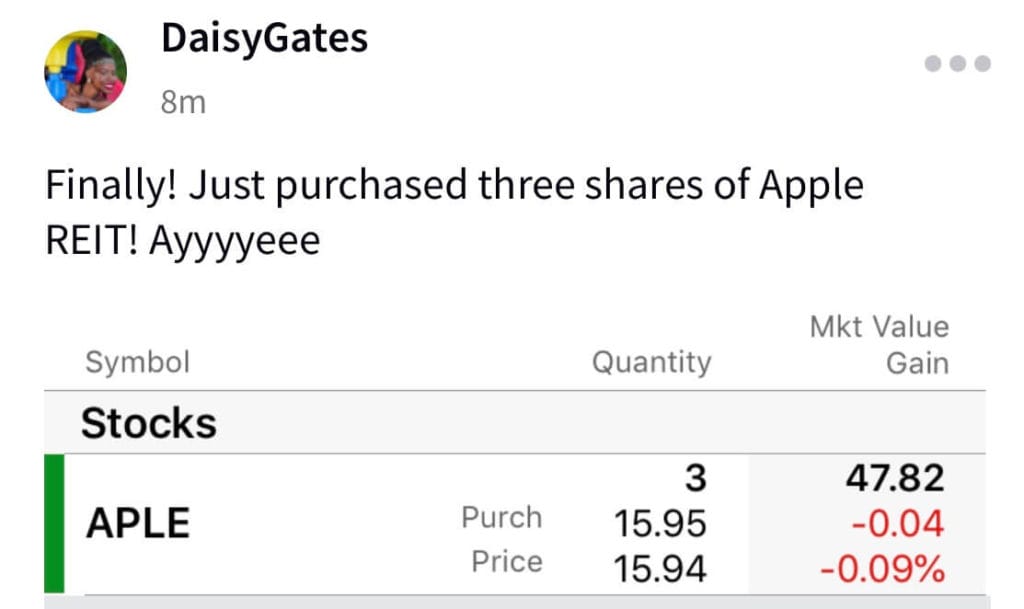Sort by Symbol column header

tap(138, 362)
